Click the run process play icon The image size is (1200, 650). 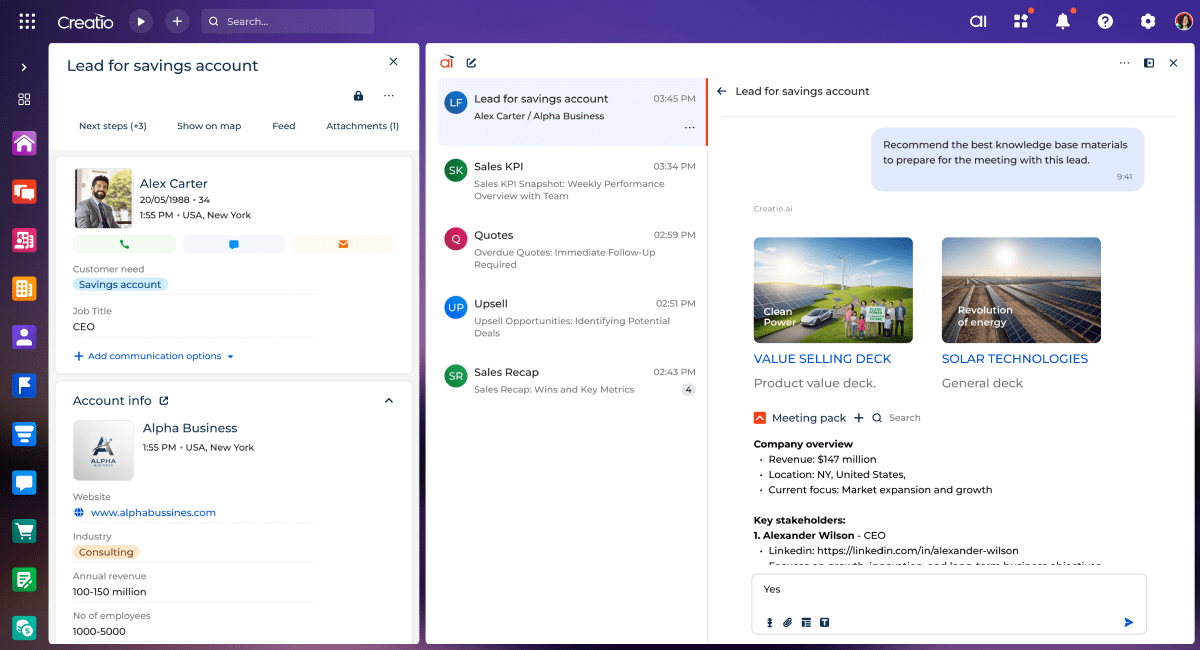(140, 21)
